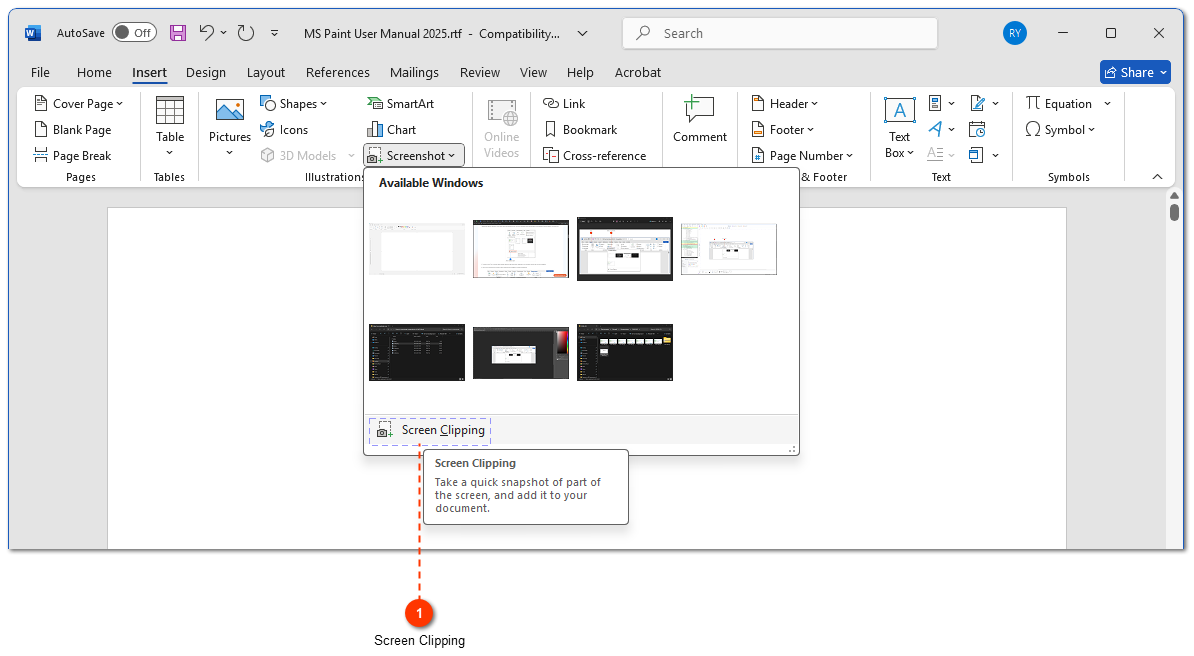Viewport: 1194px width, 656px height.
Task: Switch to the Design tab
Action: pyautogui.click(x=206, y=72)
